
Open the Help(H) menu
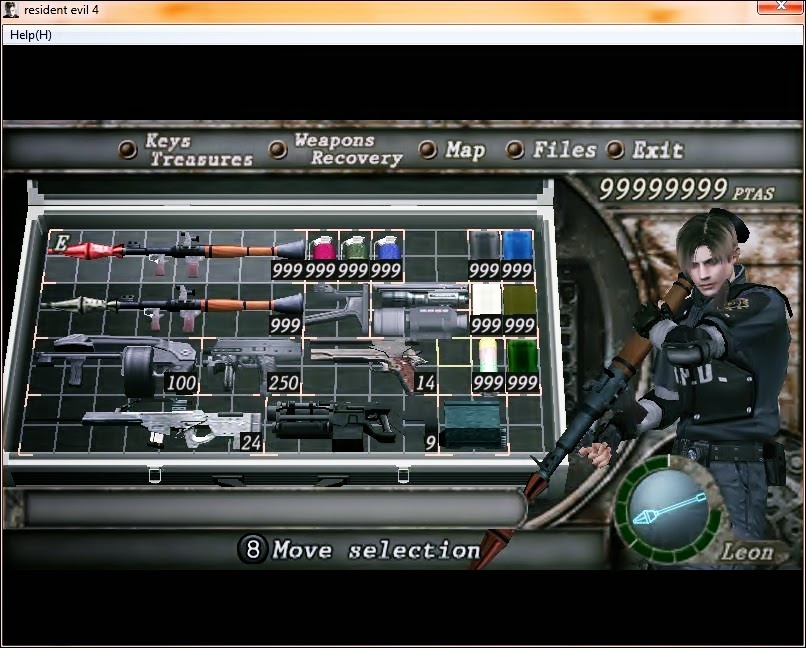pos(31,35)
